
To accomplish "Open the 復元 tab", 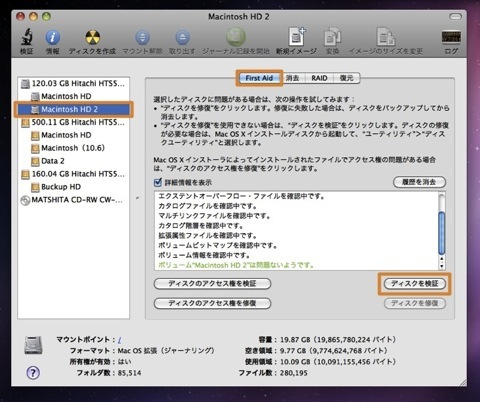I will 347,78.
